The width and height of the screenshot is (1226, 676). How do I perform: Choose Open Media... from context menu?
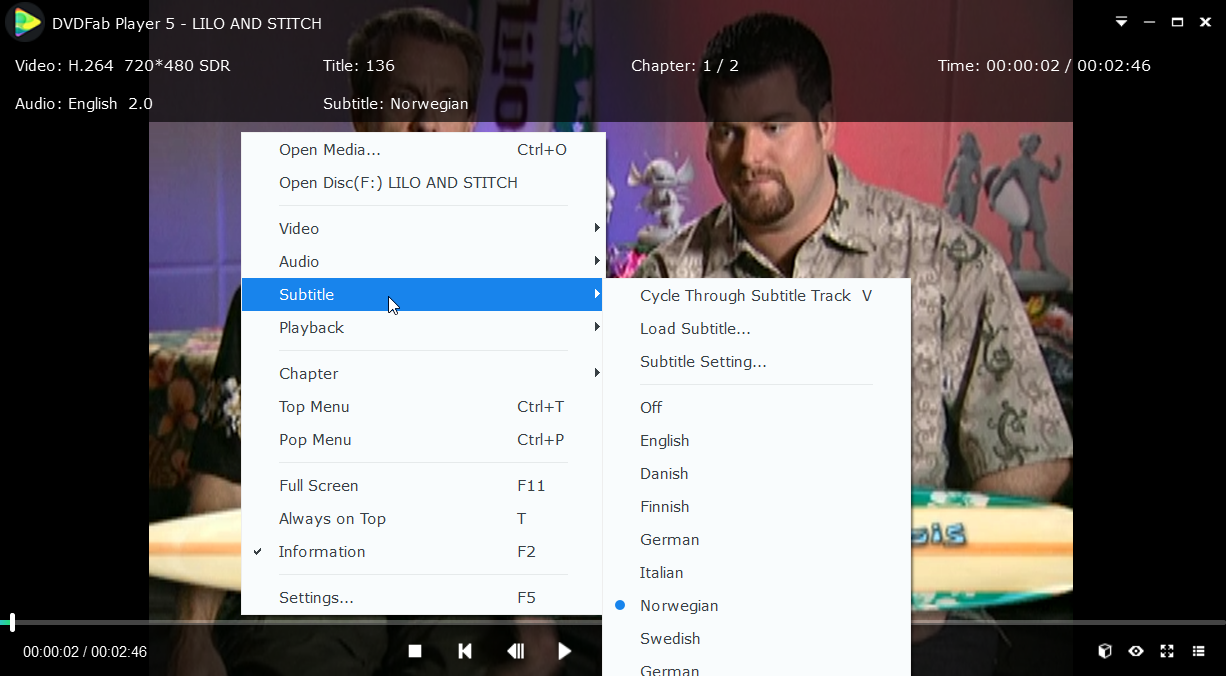tap(424, 150)
